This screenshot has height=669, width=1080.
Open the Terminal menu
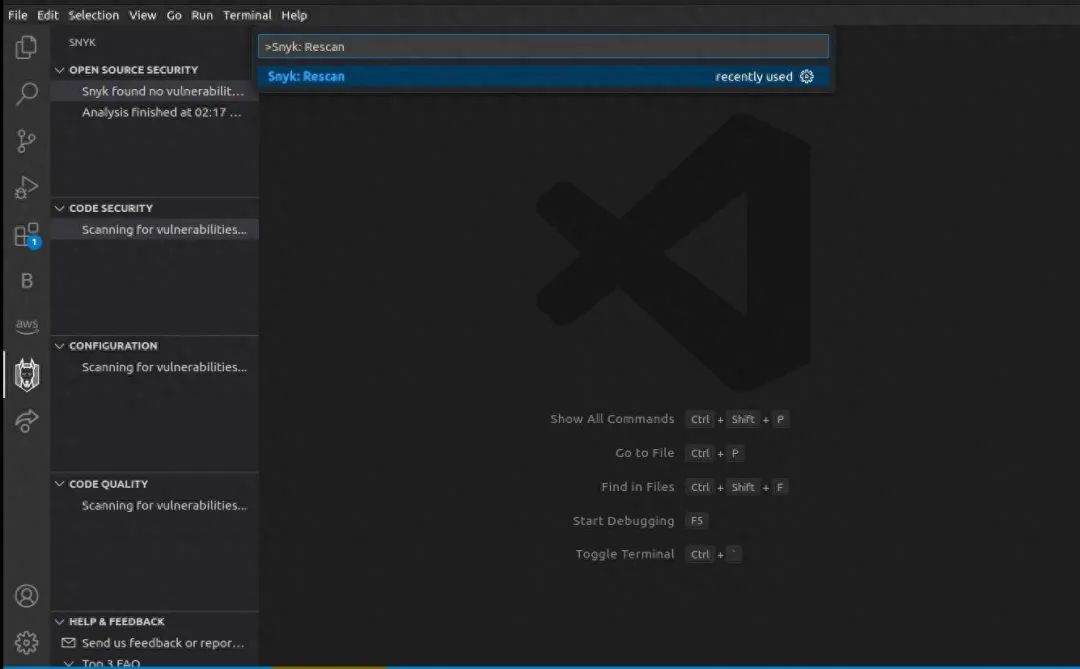247,14
